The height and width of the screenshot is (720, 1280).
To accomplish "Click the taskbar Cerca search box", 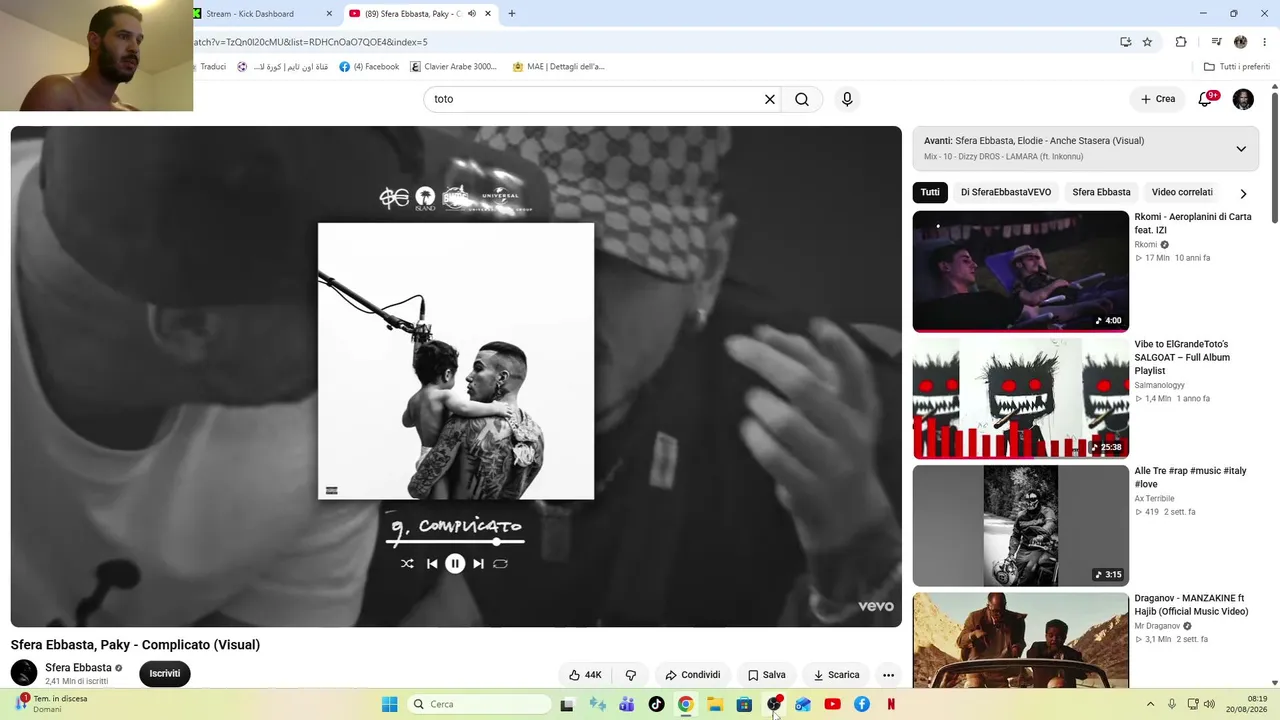I will (x=480, y=704).
